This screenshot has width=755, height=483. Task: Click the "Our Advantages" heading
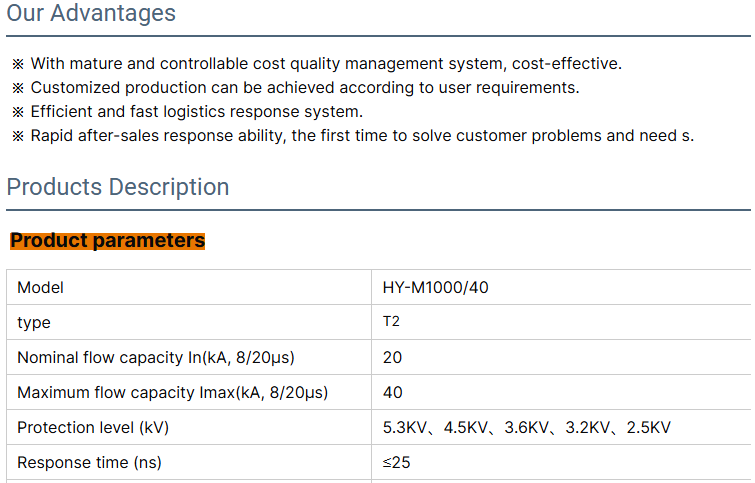coord(91,14)
